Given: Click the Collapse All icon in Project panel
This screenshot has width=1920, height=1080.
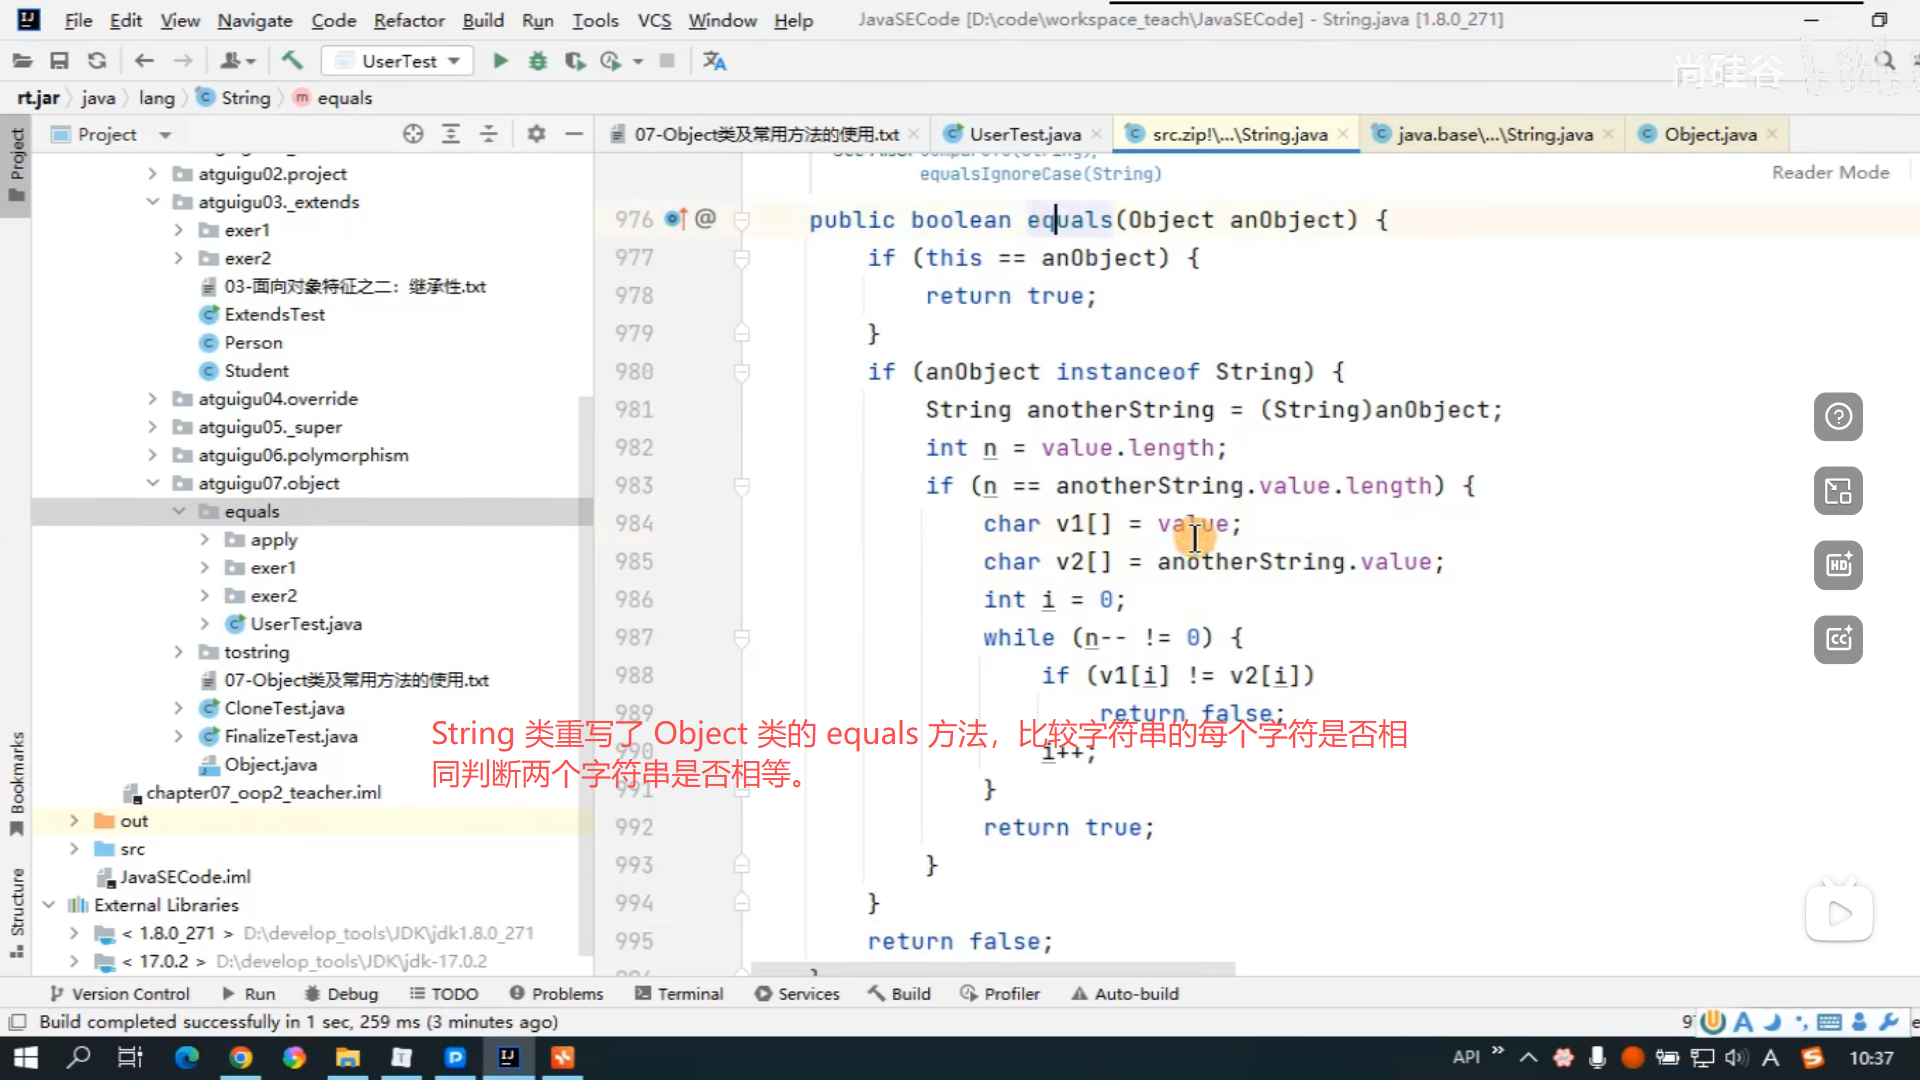Looking at the screenshot, I should coord(489,134).
